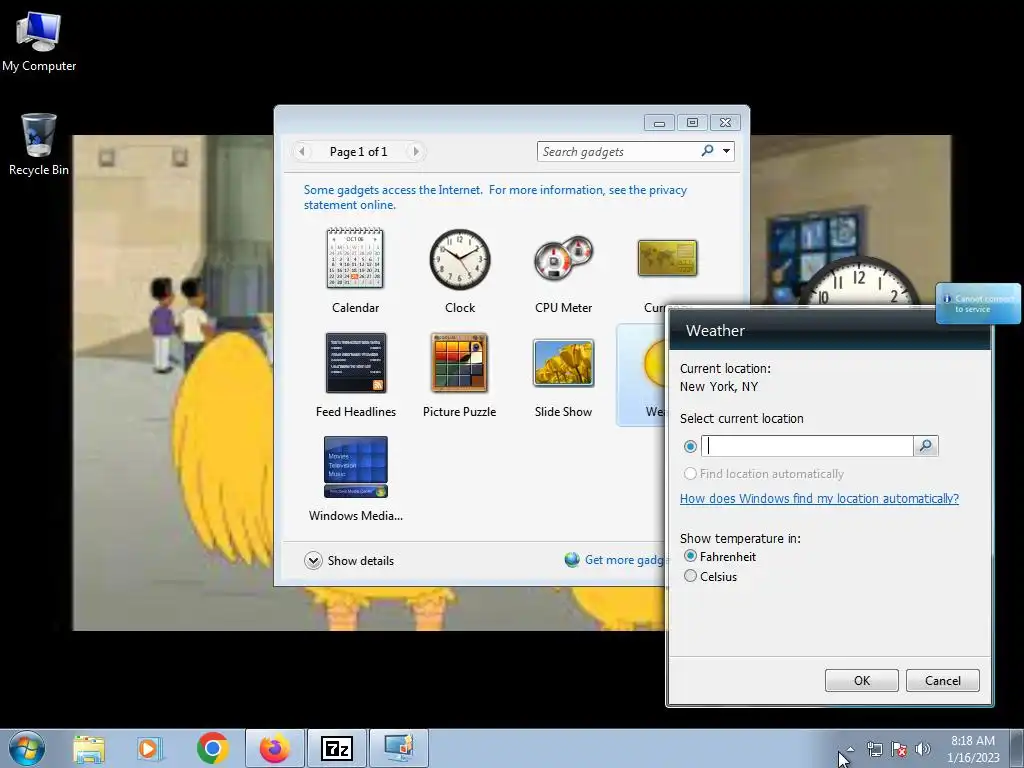This screenshot has height=768, width=1024.
Task: Add the CPU Meter gadget
Action: point(563,259)
